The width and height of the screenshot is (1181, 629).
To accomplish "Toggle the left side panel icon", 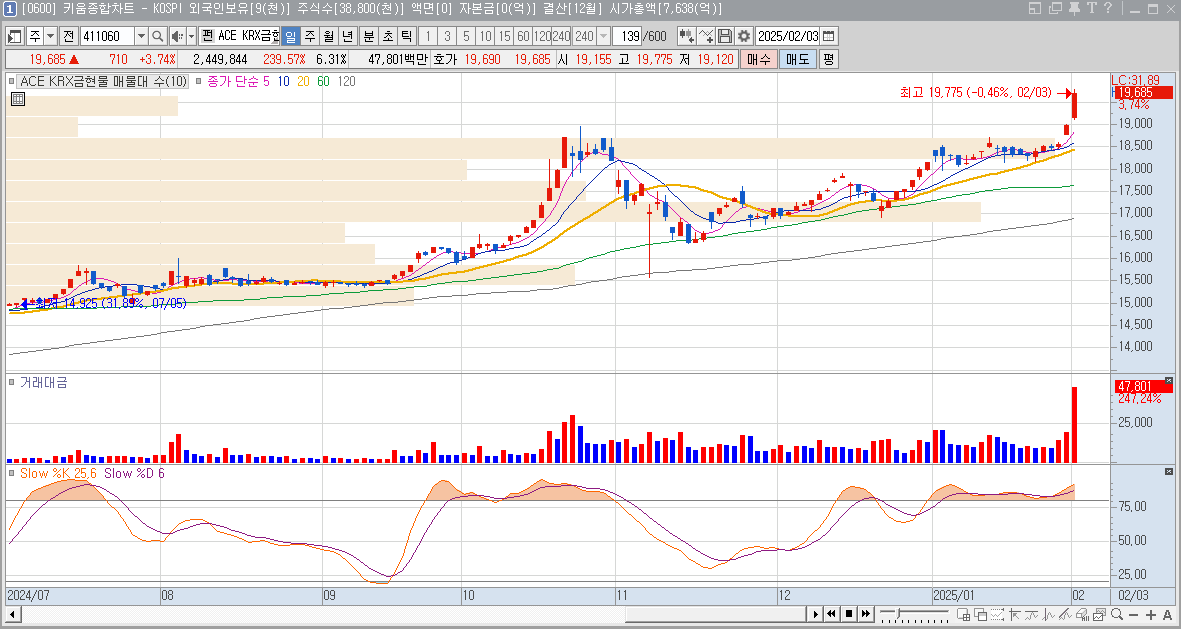I will (14, 36).
